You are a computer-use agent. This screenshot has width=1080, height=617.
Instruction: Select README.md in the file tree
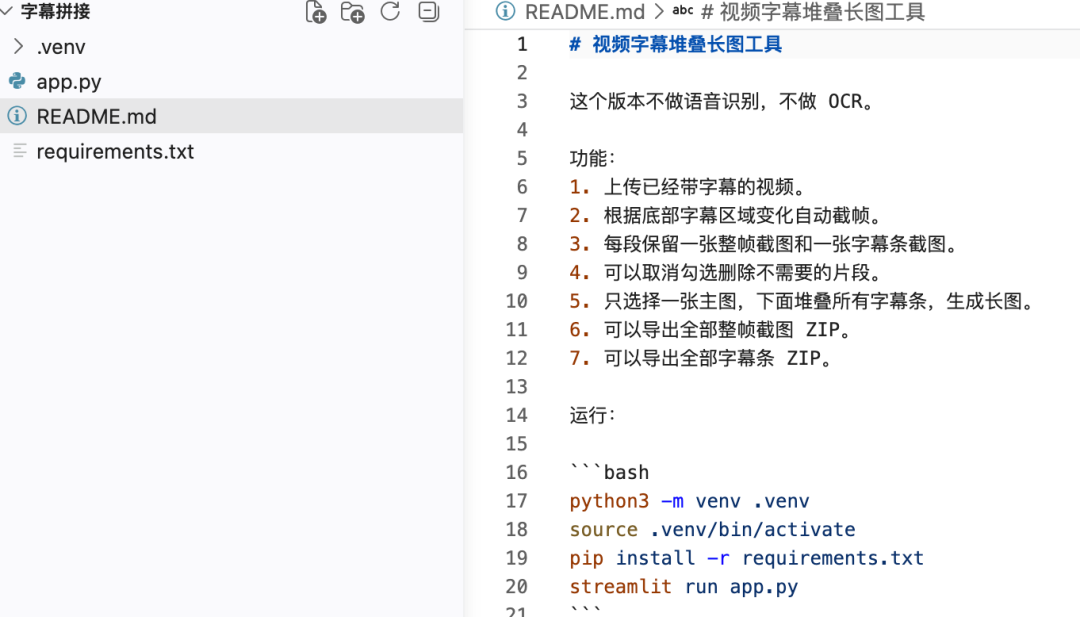(x=231, y=116)
